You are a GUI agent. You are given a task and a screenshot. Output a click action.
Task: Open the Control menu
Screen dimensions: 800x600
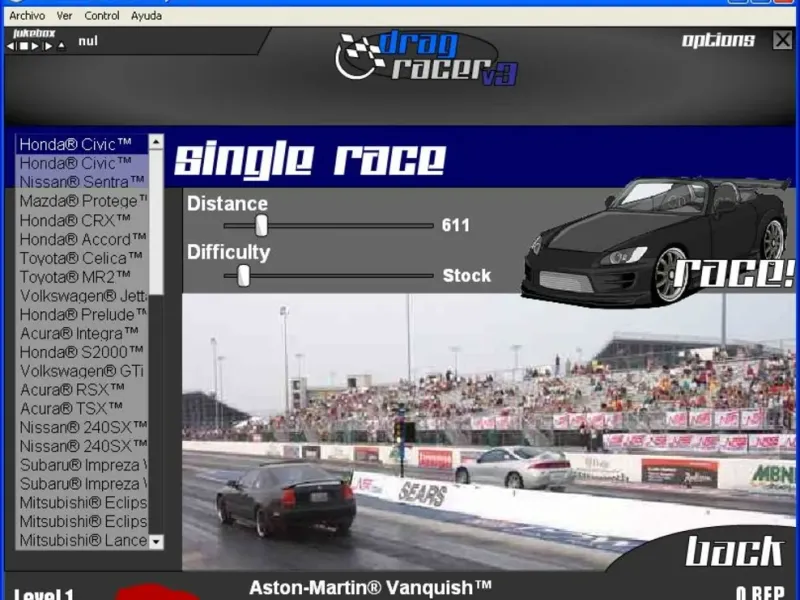point(102,16)
